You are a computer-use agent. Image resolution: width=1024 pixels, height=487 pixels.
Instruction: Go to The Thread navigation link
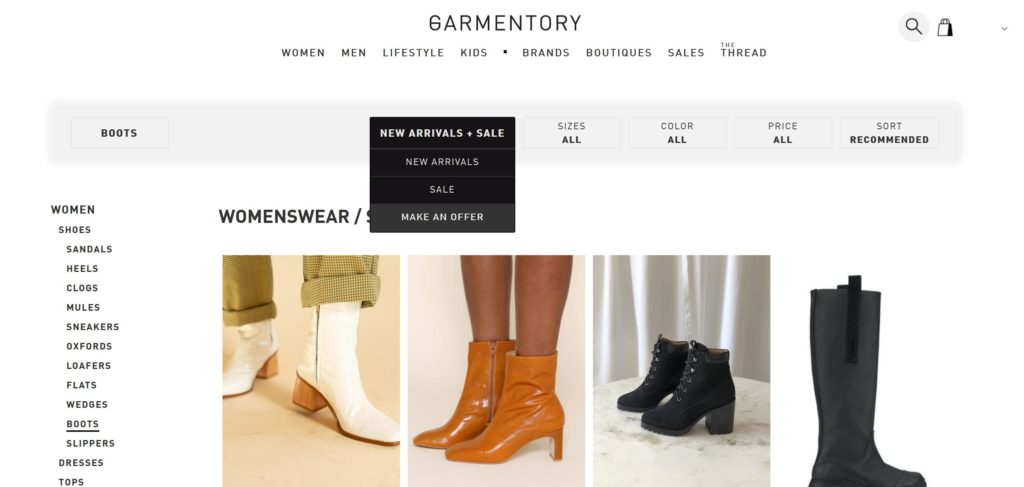coord(744,51)
